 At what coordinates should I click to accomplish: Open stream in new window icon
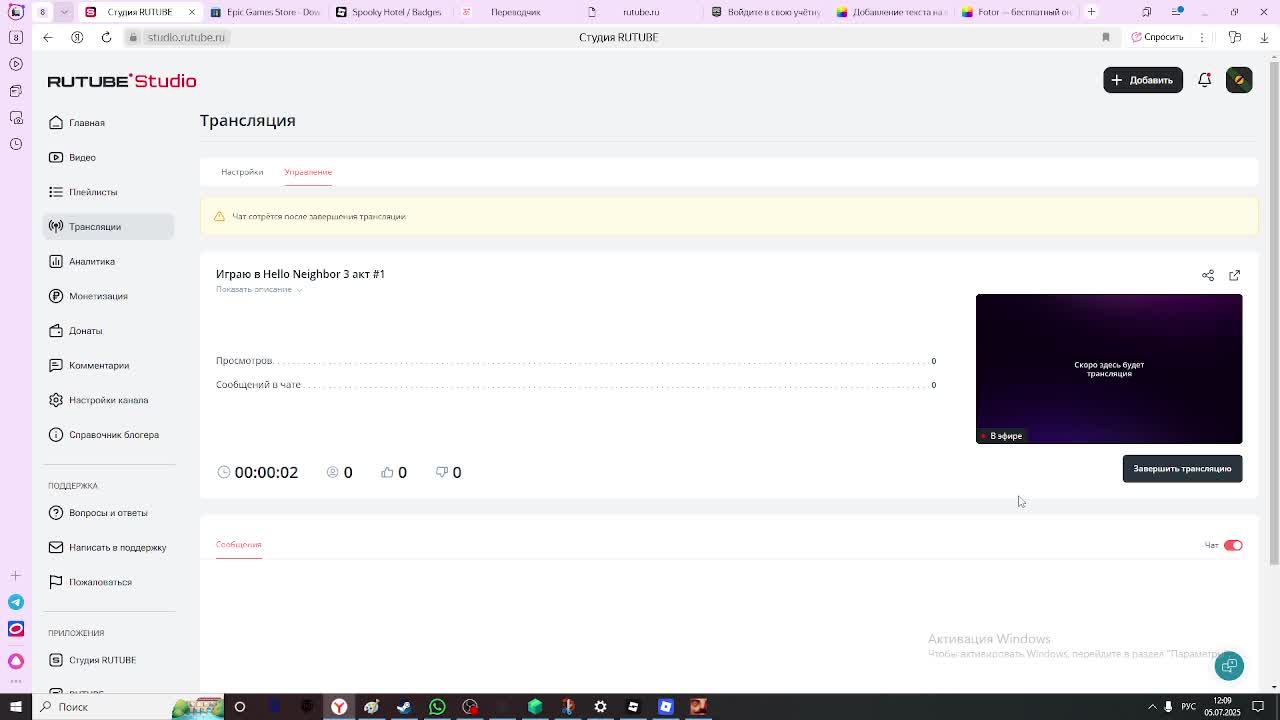(x=1235, y=275)
